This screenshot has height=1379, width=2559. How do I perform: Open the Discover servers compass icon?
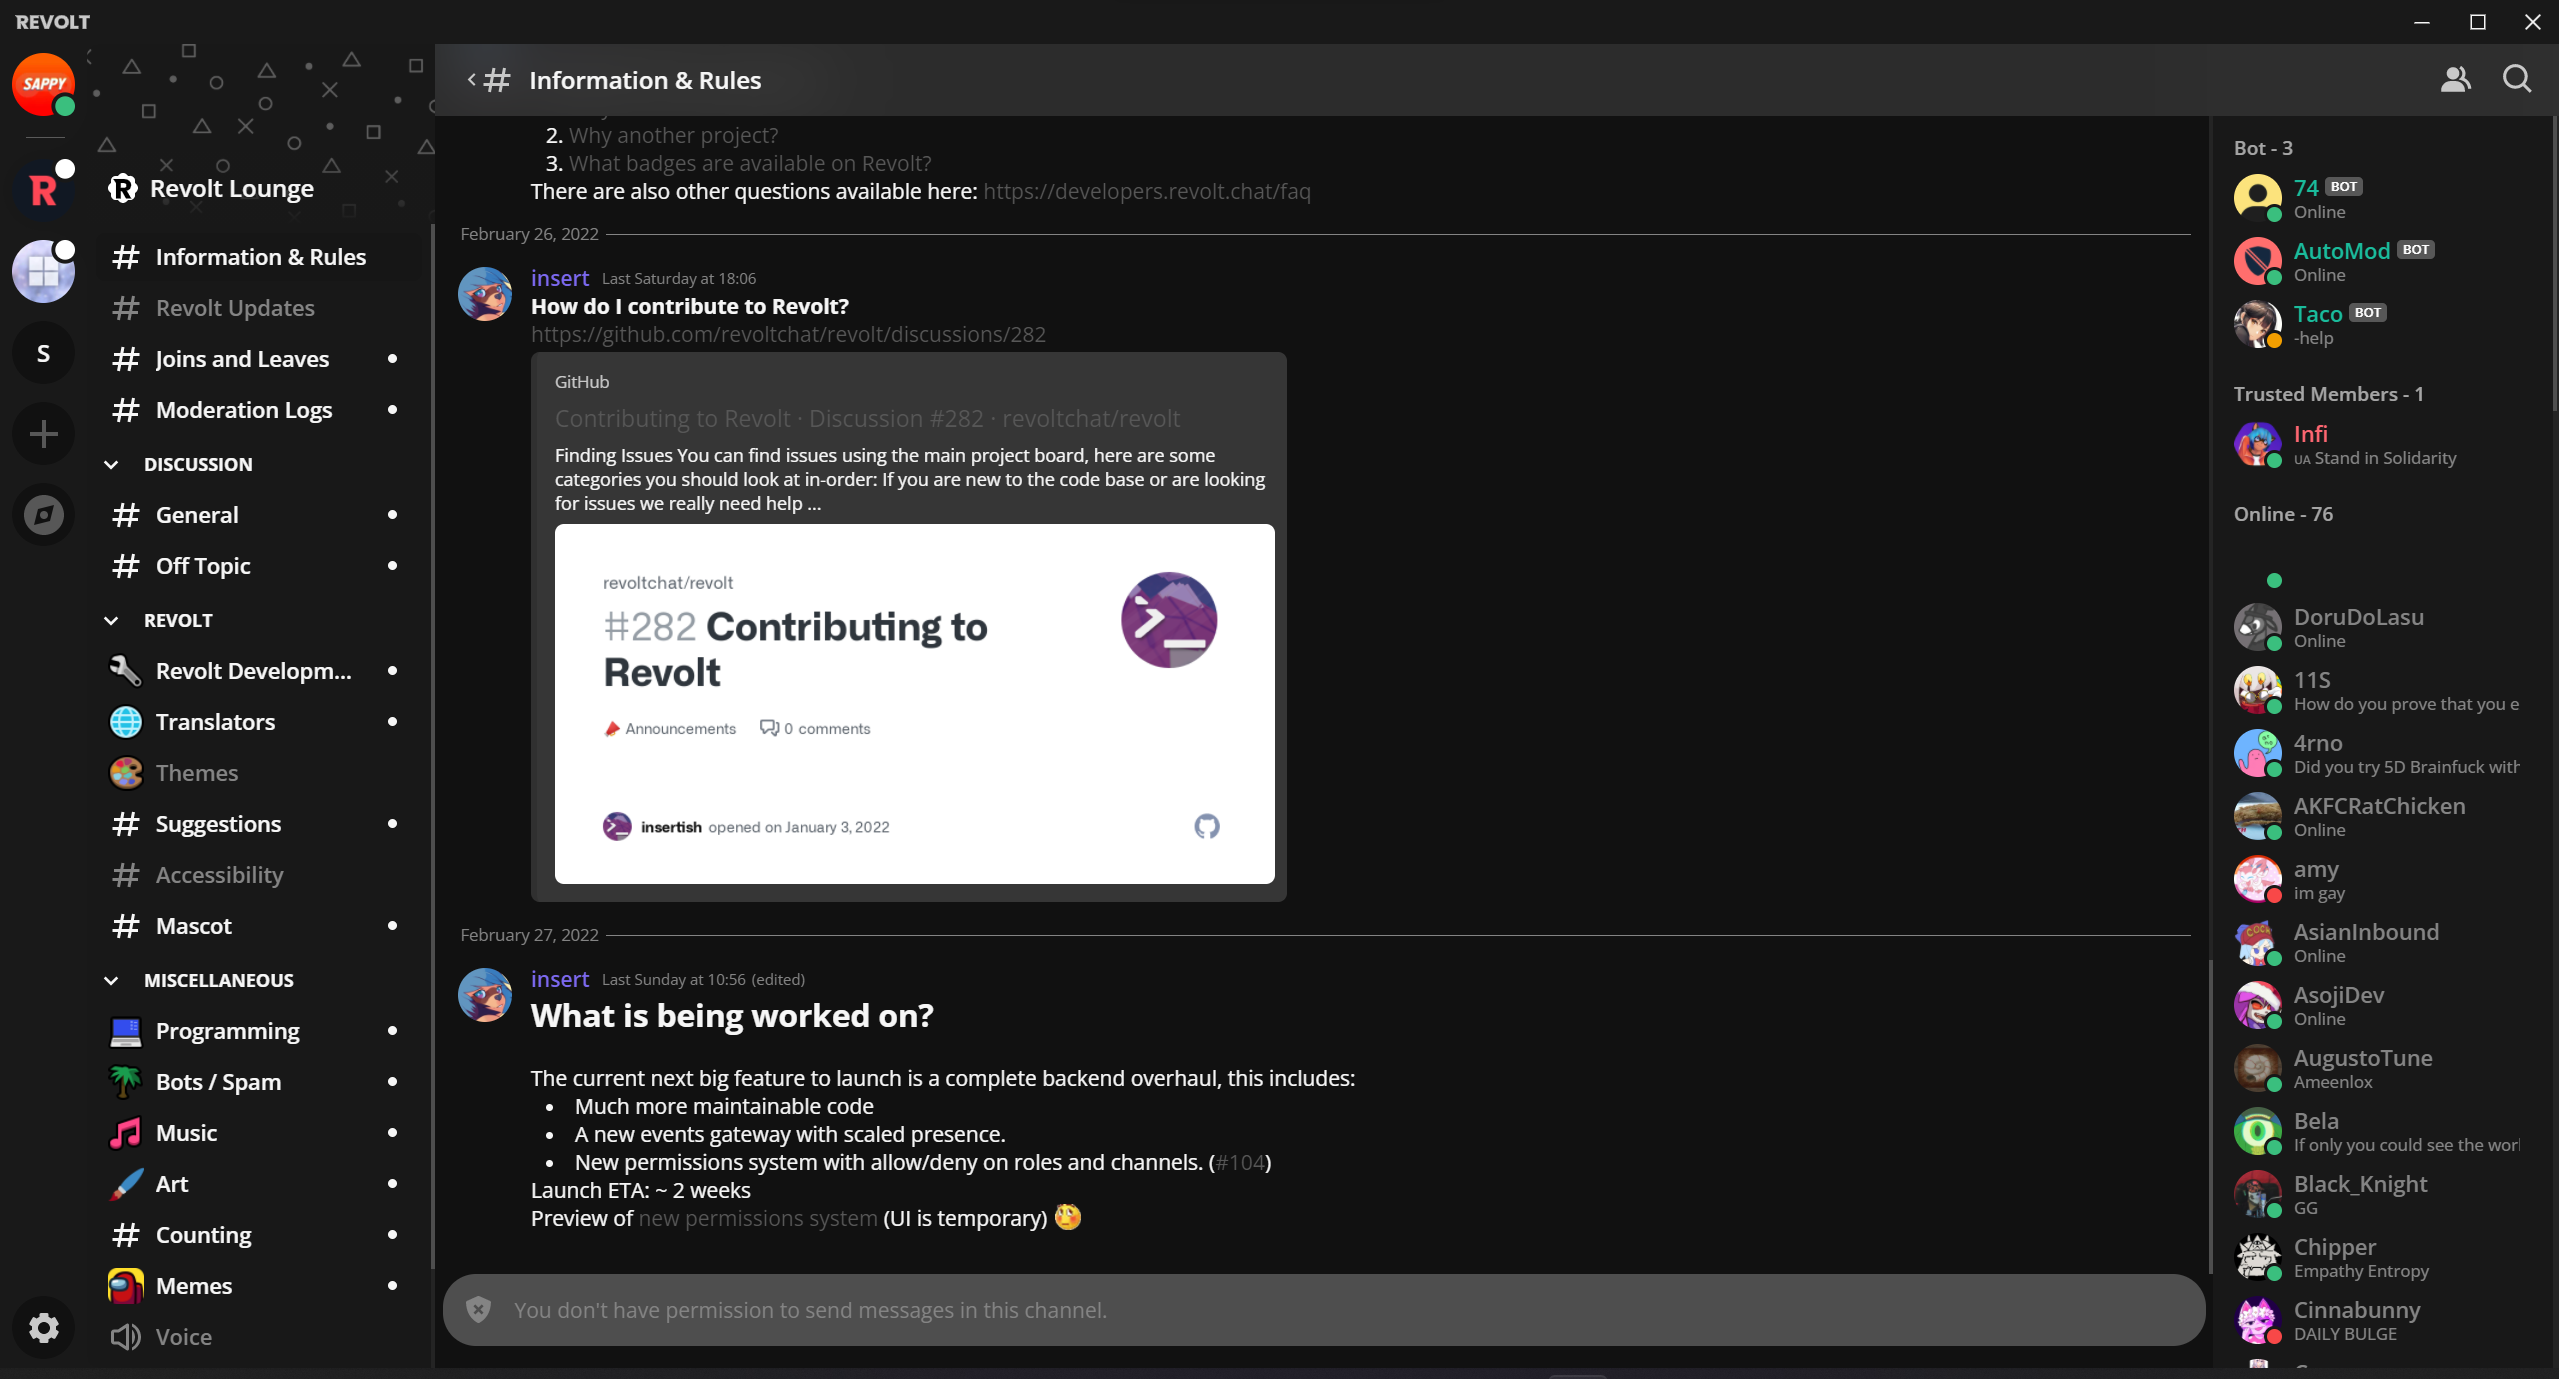pyautogui.click(x=42, y=514)
